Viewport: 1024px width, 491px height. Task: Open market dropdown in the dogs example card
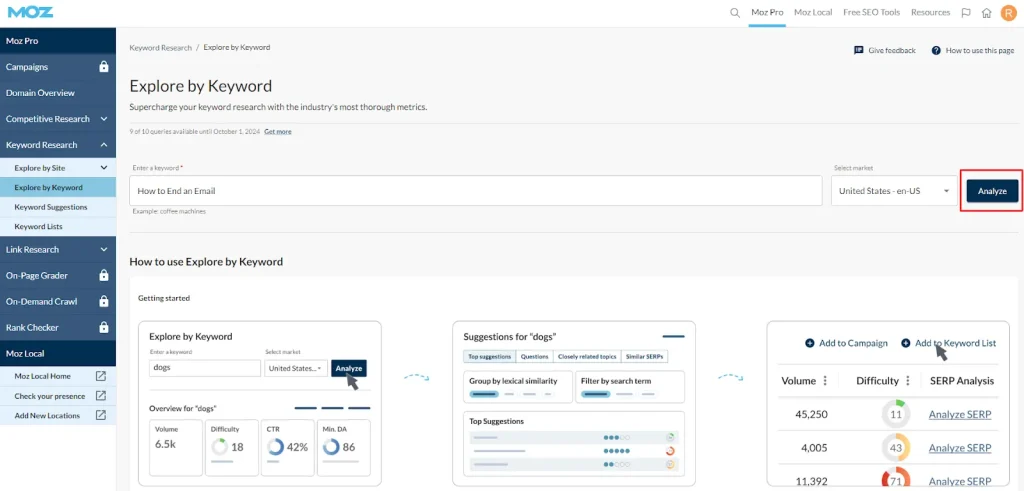[x=296, y=368]
